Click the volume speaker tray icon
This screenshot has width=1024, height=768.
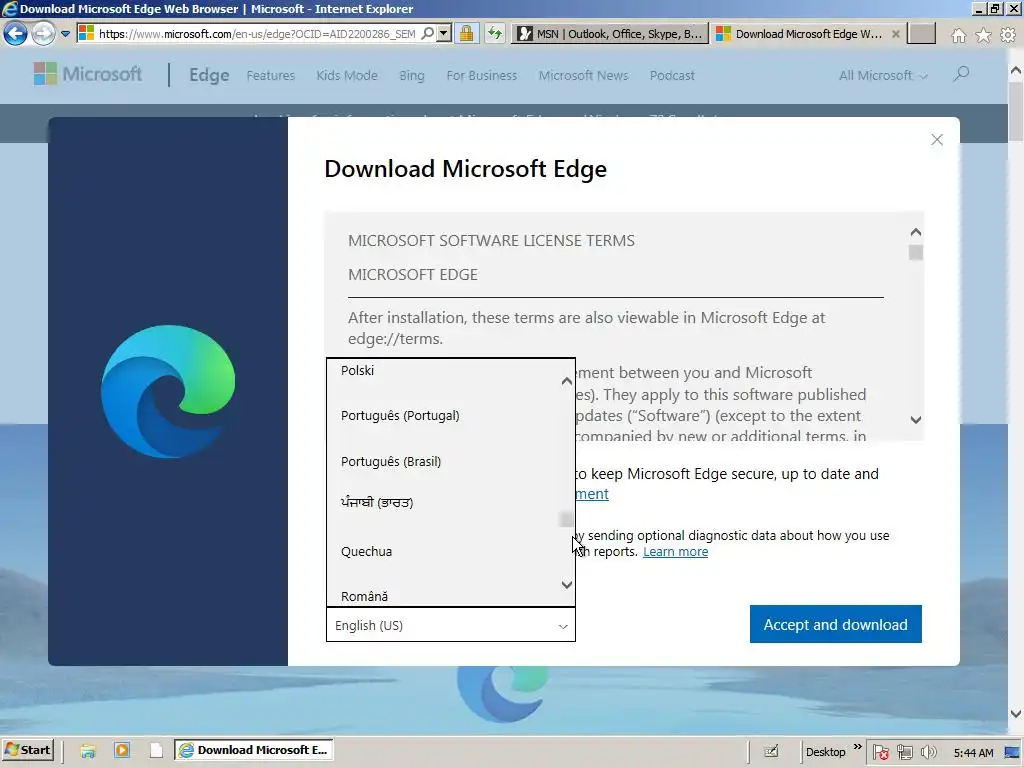928,753
